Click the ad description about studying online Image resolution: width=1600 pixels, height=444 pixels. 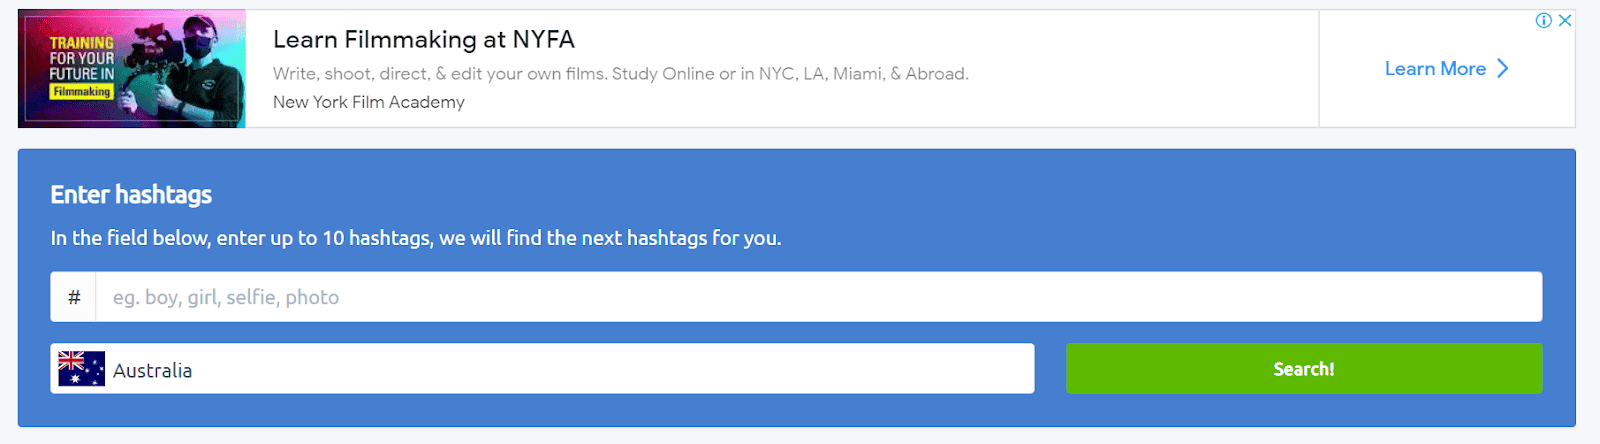(620, 74)
